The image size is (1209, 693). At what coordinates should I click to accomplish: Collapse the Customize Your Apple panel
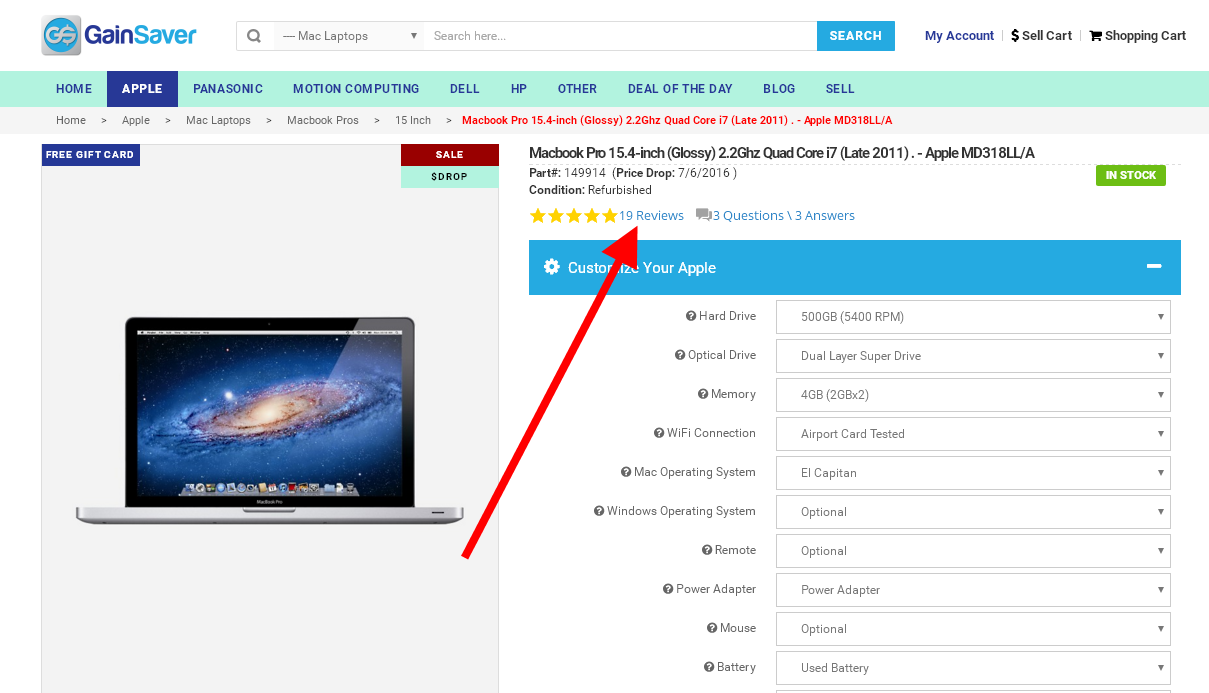1154,266
